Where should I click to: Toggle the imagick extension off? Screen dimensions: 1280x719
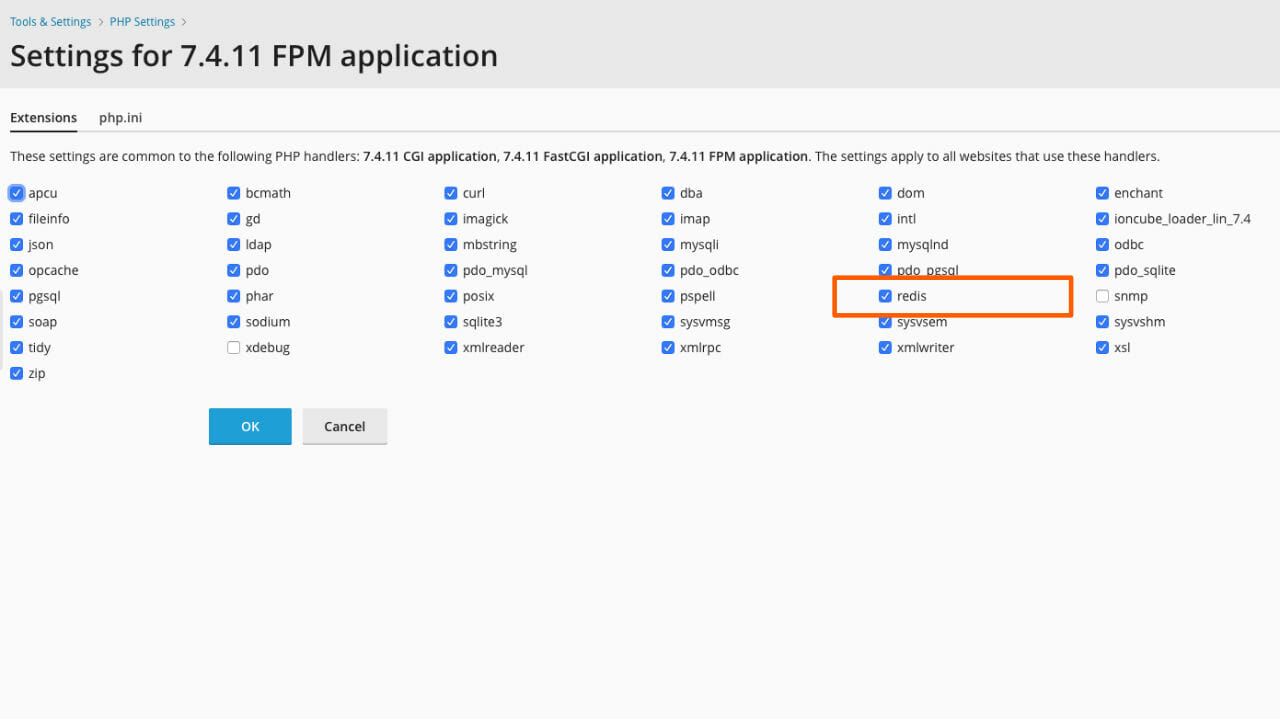451,218
